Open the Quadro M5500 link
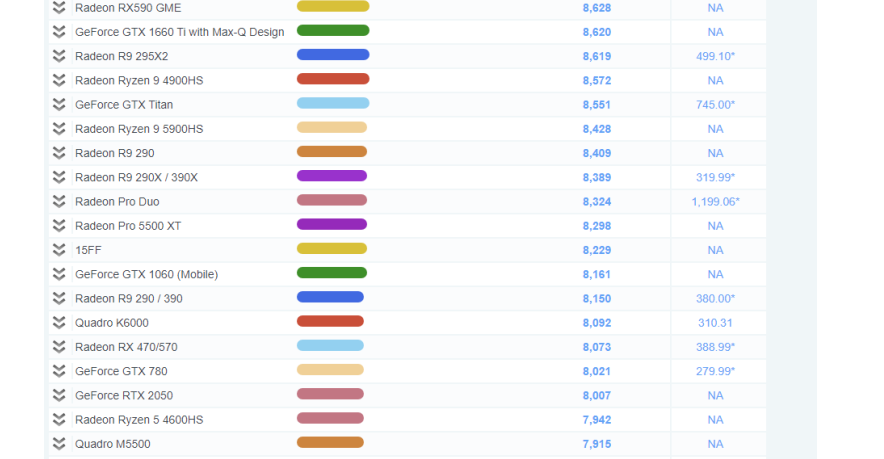The height and width of the screenshot is (459, 884). point(113,444)
